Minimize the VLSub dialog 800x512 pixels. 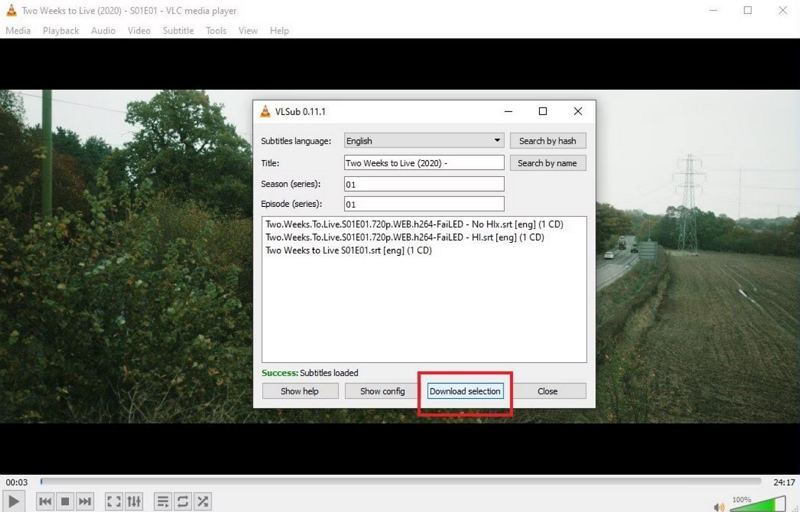click(508, 111)
